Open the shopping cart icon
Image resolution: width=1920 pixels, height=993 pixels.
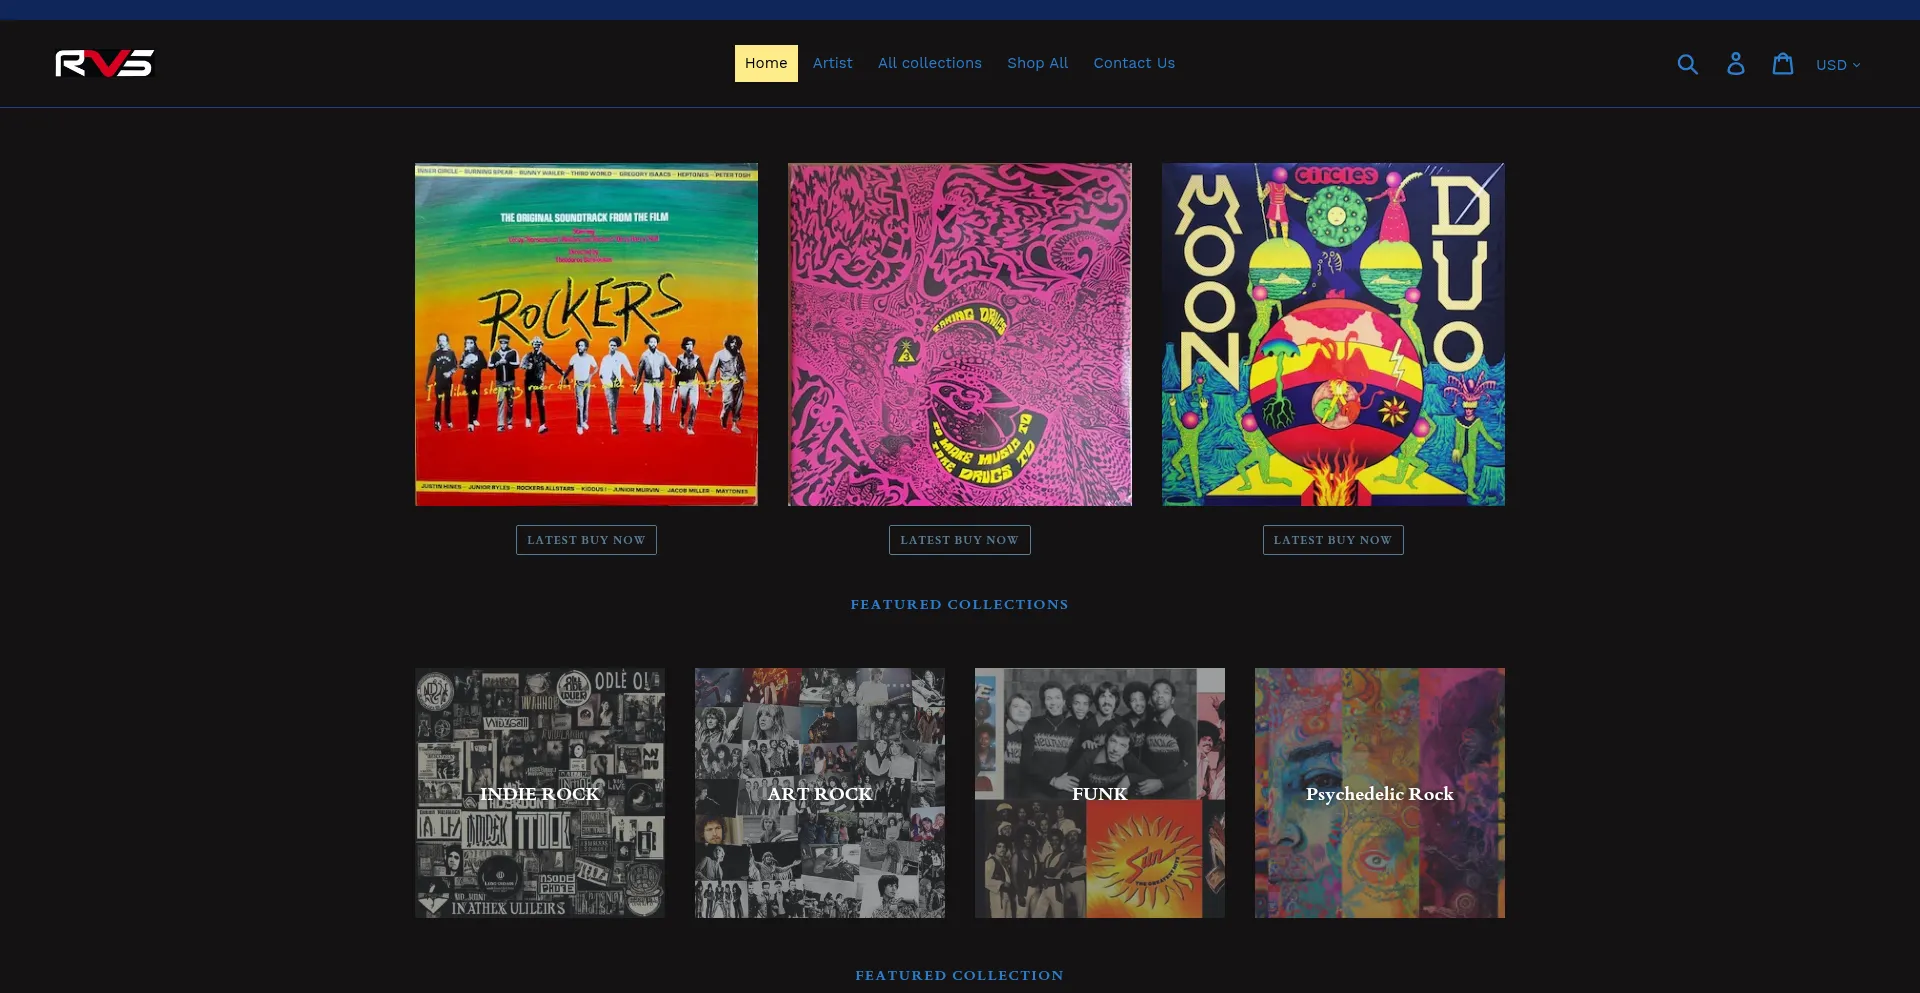pyautogui.click(x=1782, y=64)
